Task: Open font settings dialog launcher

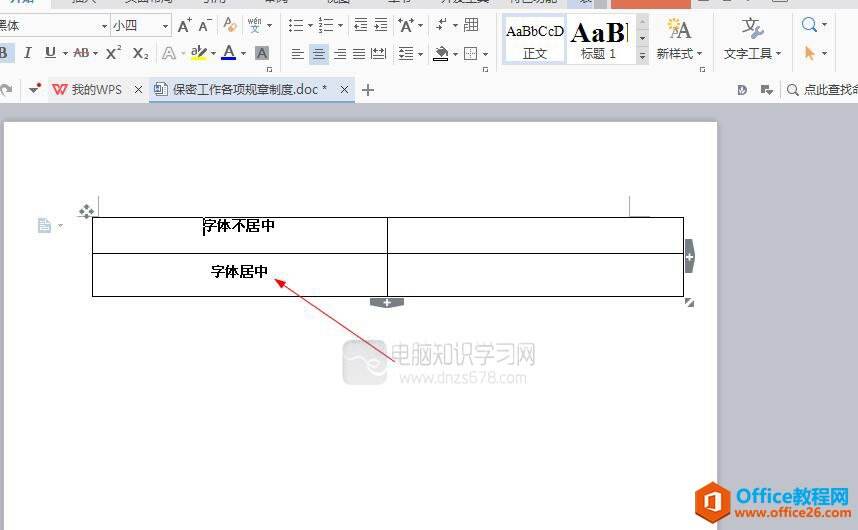Action: coord(269,69)
